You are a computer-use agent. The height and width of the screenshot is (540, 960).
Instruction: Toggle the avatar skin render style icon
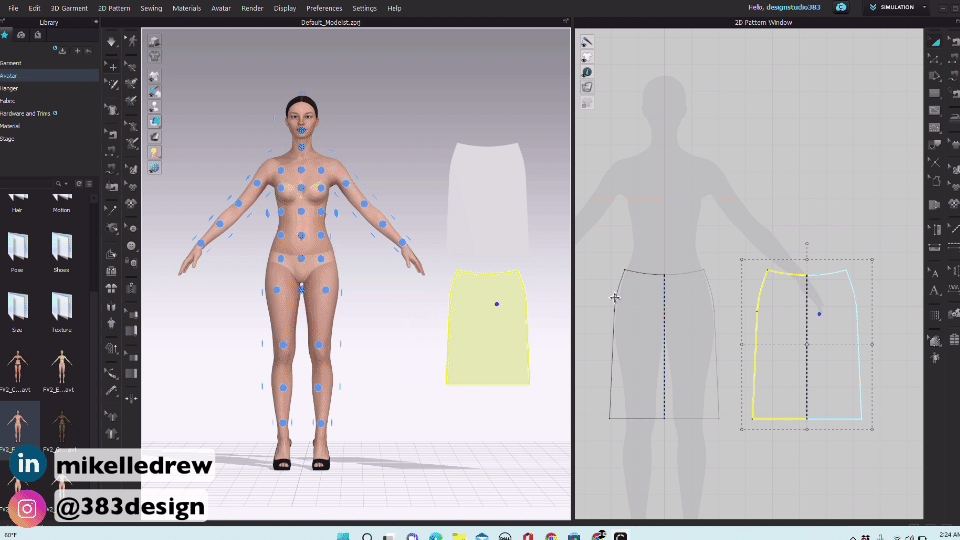tap(154, 152)
